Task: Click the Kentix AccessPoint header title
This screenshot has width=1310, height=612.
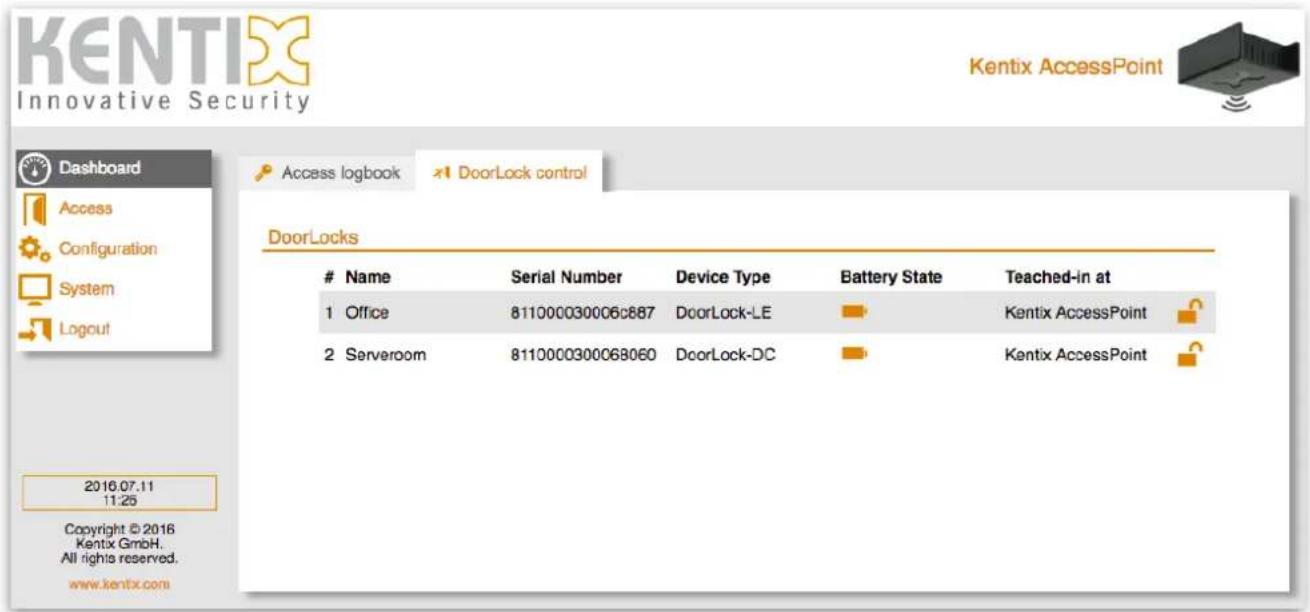Action: click(1066, 67)
